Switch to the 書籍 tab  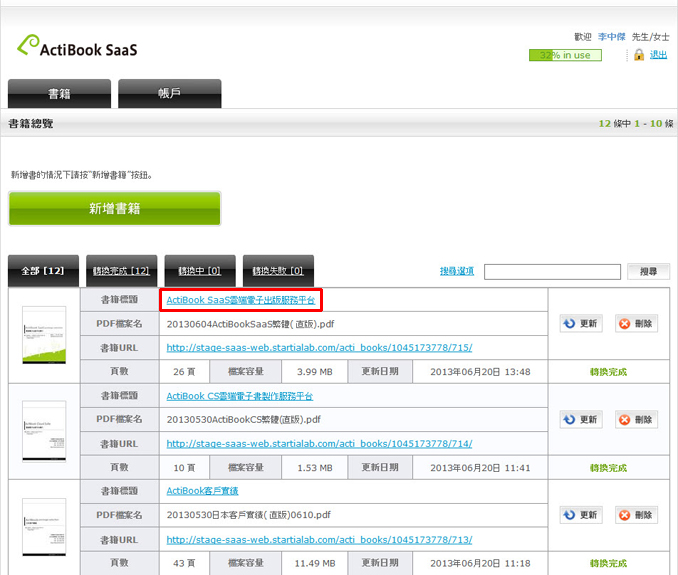coord(59,93)
